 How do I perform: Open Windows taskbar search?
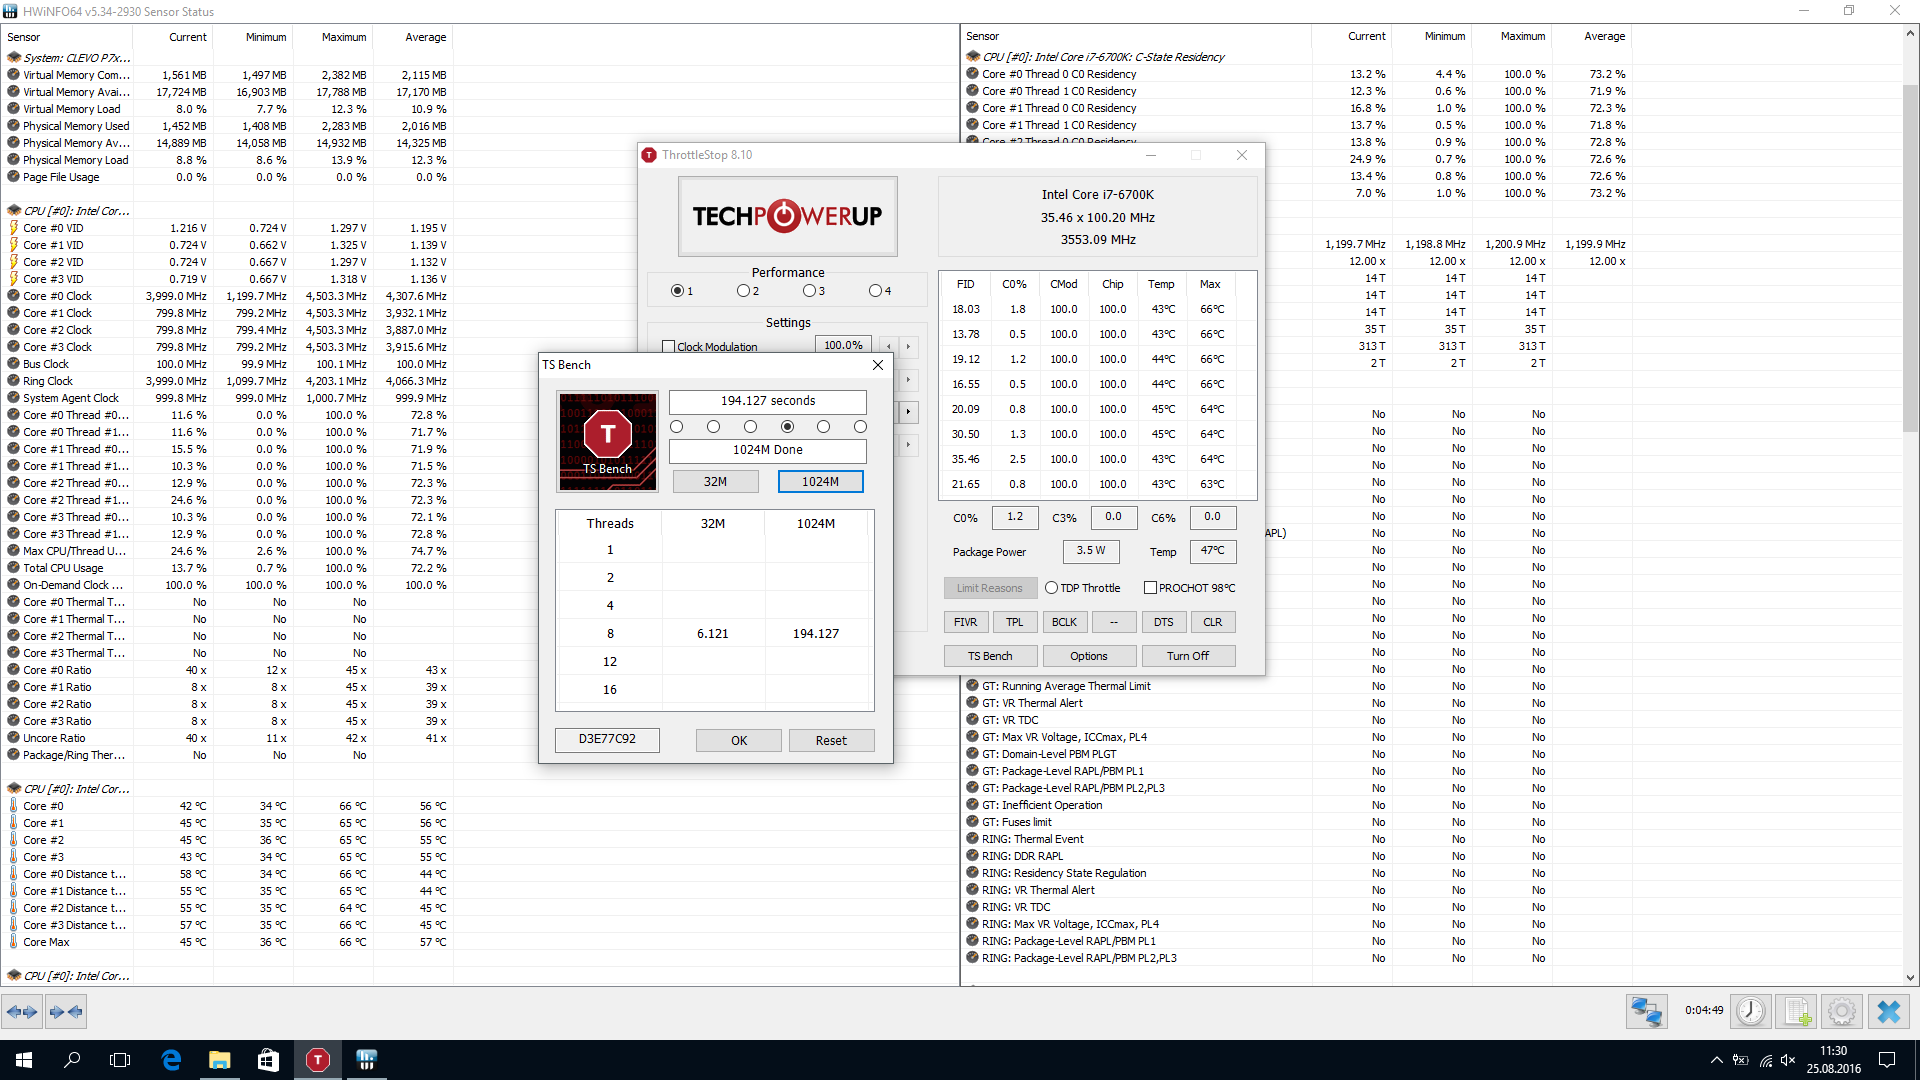(72, 1060)
